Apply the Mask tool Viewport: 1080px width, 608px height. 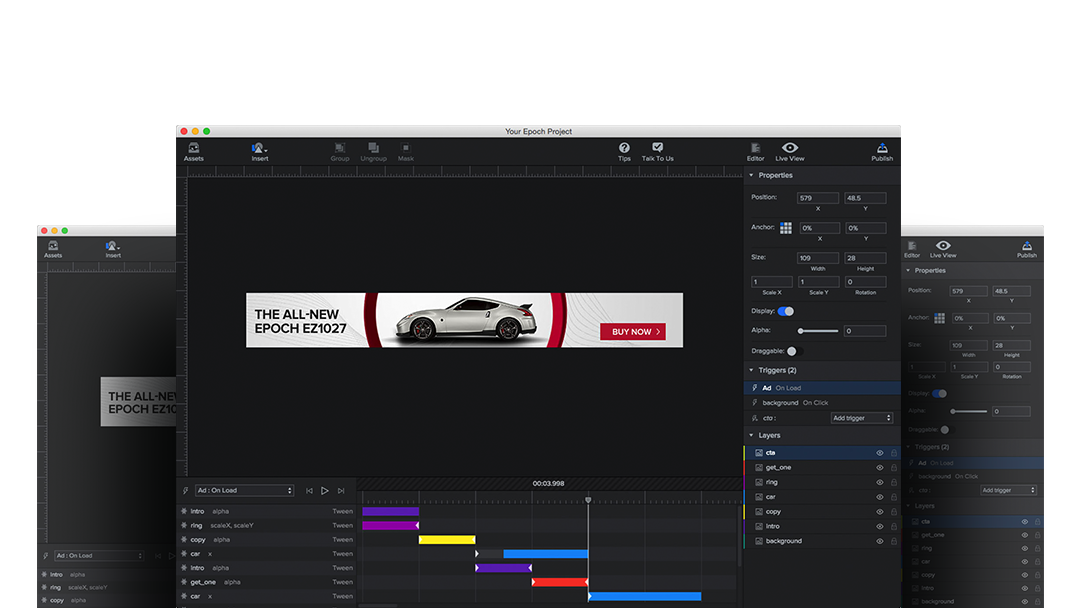pyautogui.click(x=405, y=152)
